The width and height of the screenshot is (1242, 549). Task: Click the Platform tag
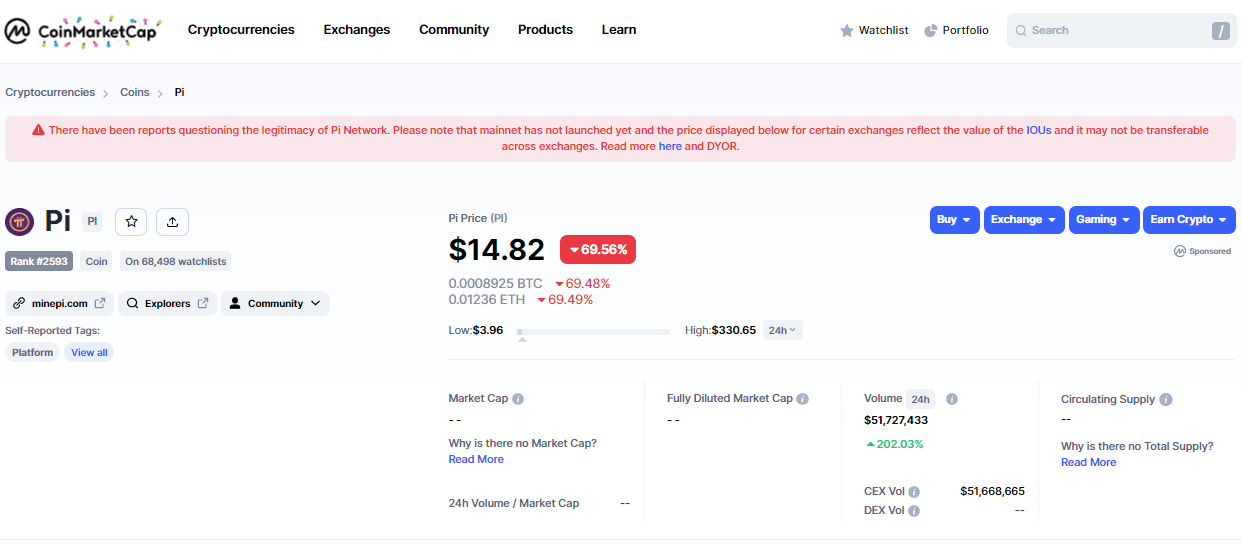tap(33, 352)
